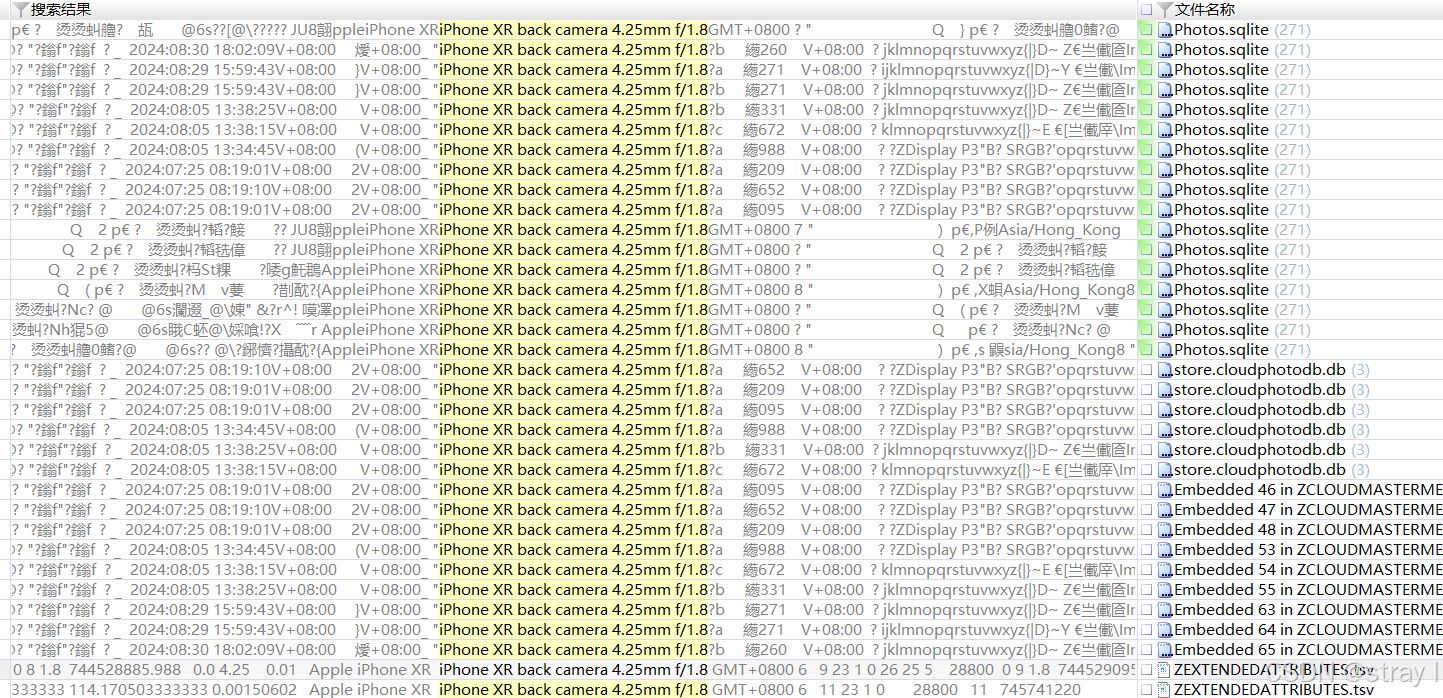Viewport: 1443px width, 698px height.
Task: Check Photos.sqlite box in 13:38:25 row
Action: click(x=1146, y=110)
